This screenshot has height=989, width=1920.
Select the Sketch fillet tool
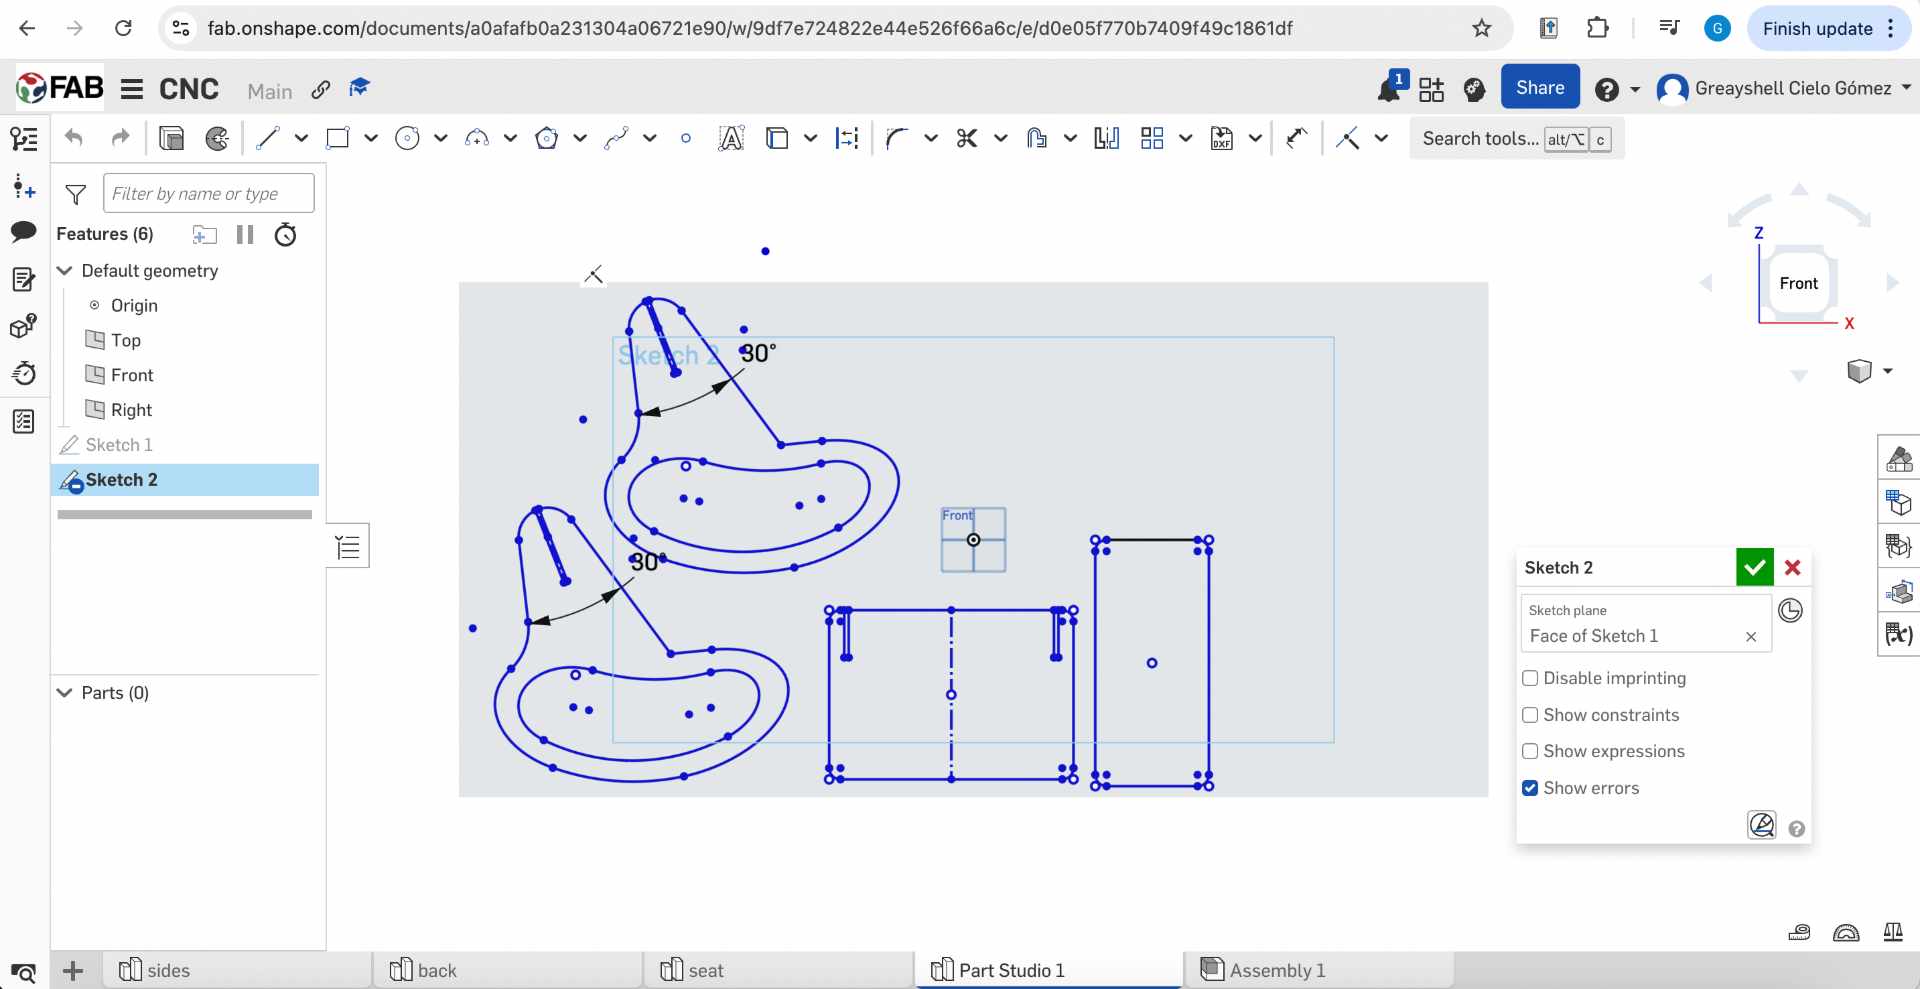898,138
